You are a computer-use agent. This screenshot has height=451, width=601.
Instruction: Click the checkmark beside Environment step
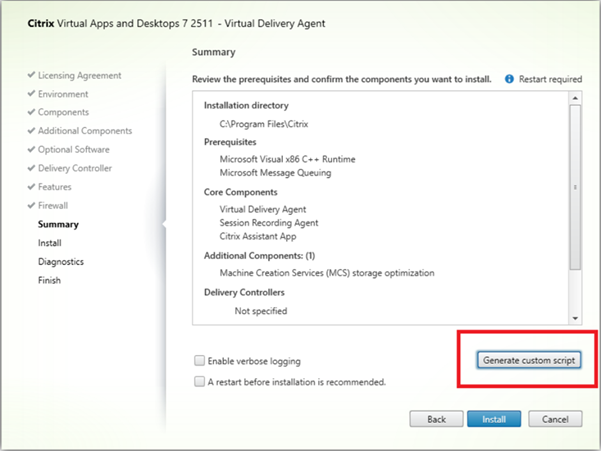pyautogui.click(x=31, y=94)
